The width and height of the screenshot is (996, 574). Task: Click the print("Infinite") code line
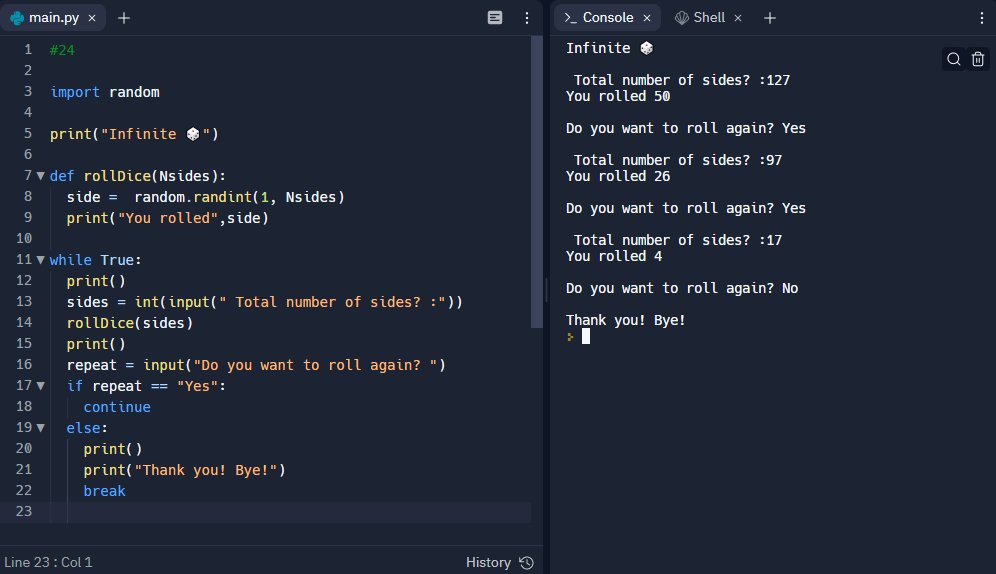(134, 134)
